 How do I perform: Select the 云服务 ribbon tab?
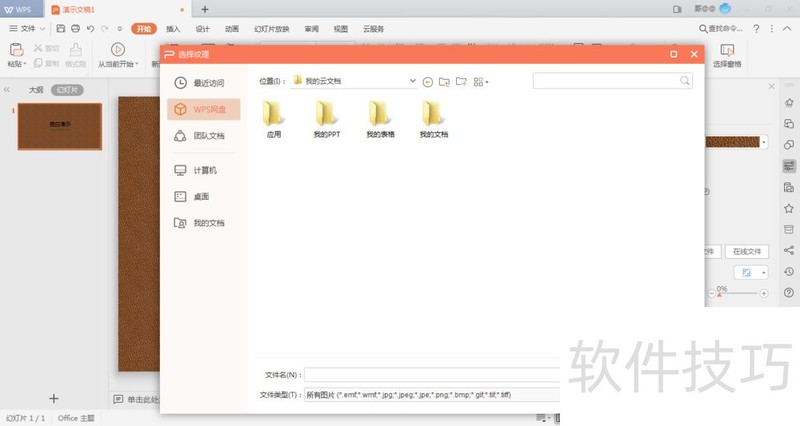pyautogui.click(x=373, y=29)
